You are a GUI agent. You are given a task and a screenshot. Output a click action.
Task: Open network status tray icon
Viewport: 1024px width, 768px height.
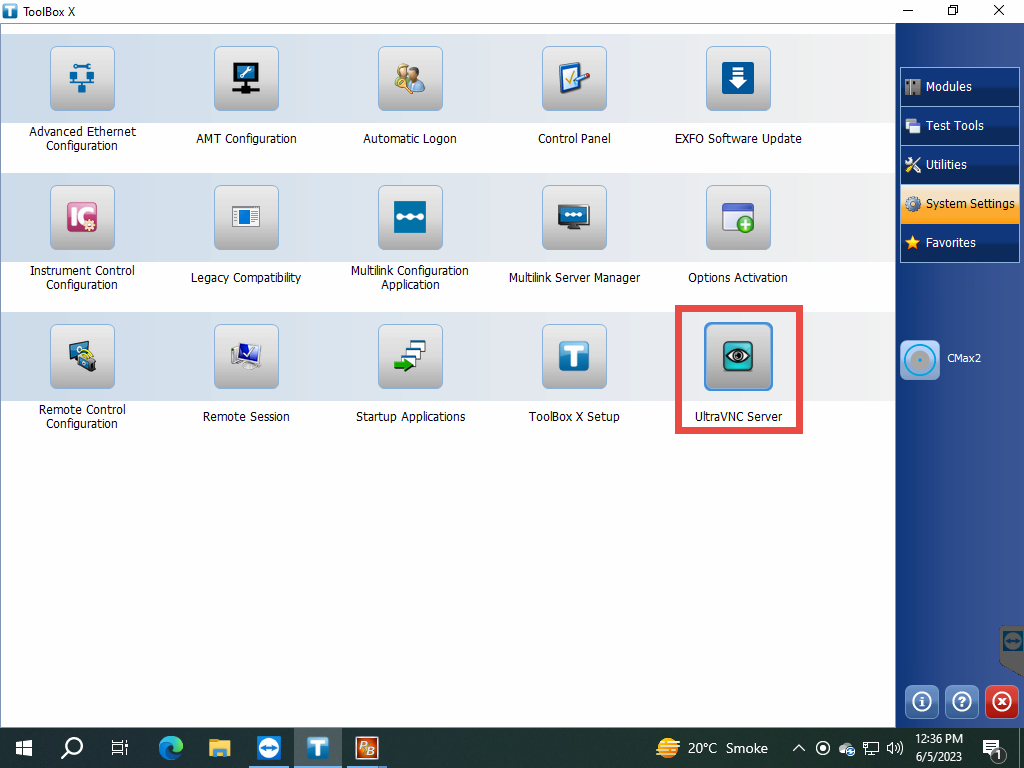click(x=871, y=748)
